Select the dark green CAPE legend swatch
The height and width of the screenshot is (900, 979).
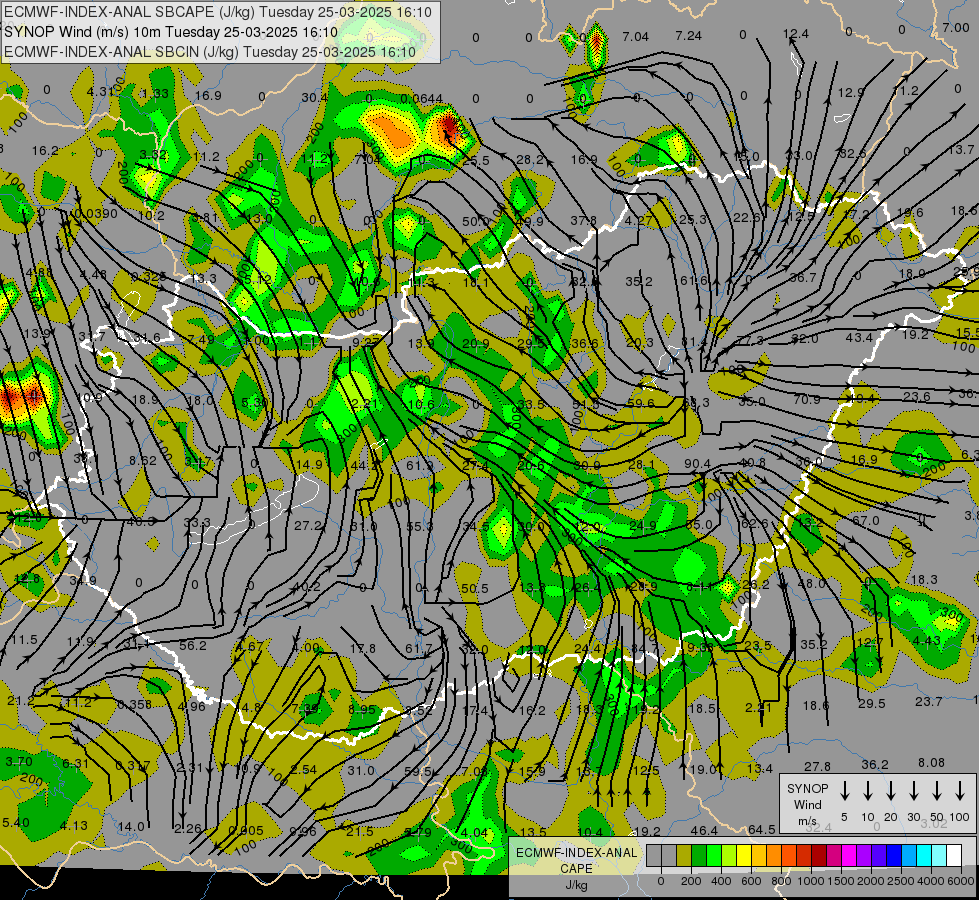click(699, 855)
